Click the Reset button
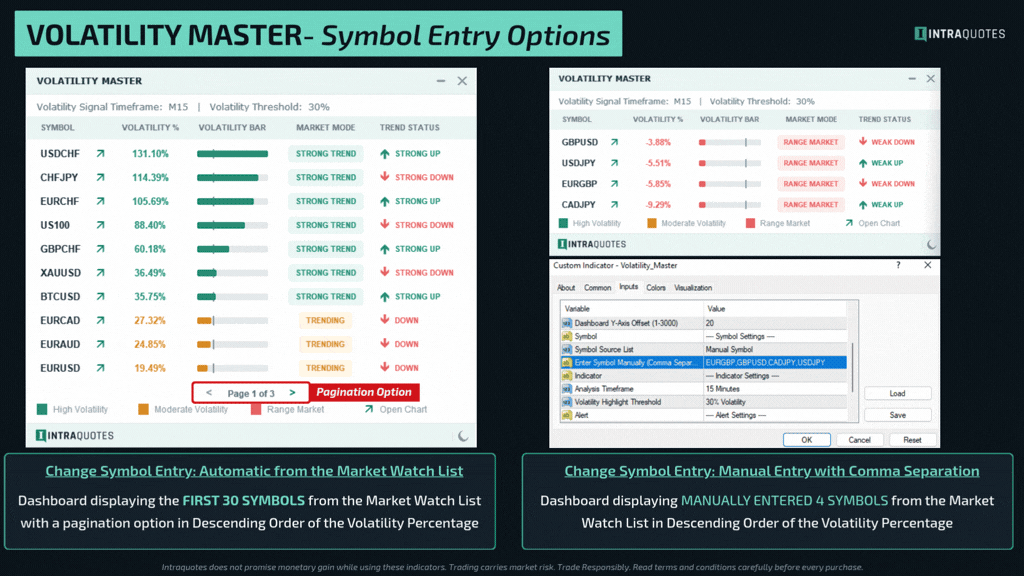The width and height of the screenshot is (1024, 576). 912,440
